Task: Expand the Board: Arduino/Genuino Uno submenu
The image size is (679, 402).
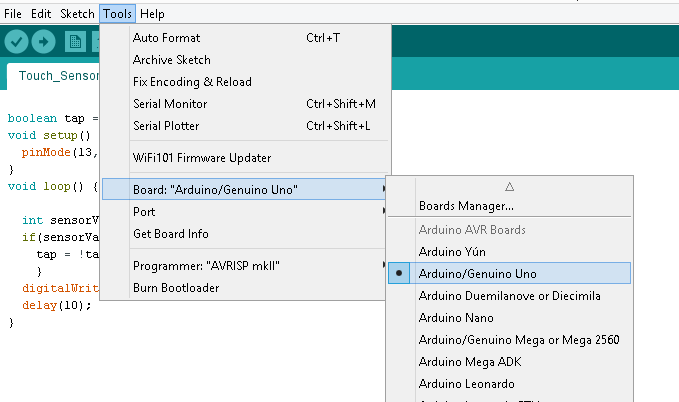Action: 244,190
